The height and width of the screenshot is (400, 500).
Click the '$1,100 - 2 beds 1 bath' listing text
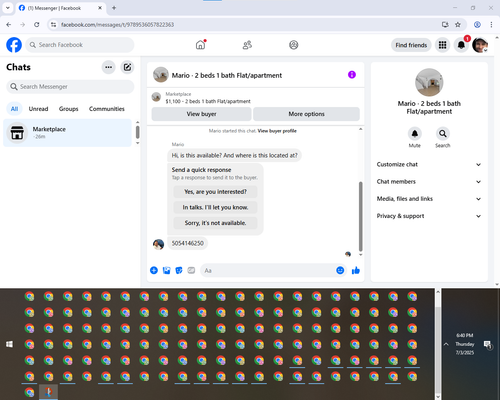point(208,101)
